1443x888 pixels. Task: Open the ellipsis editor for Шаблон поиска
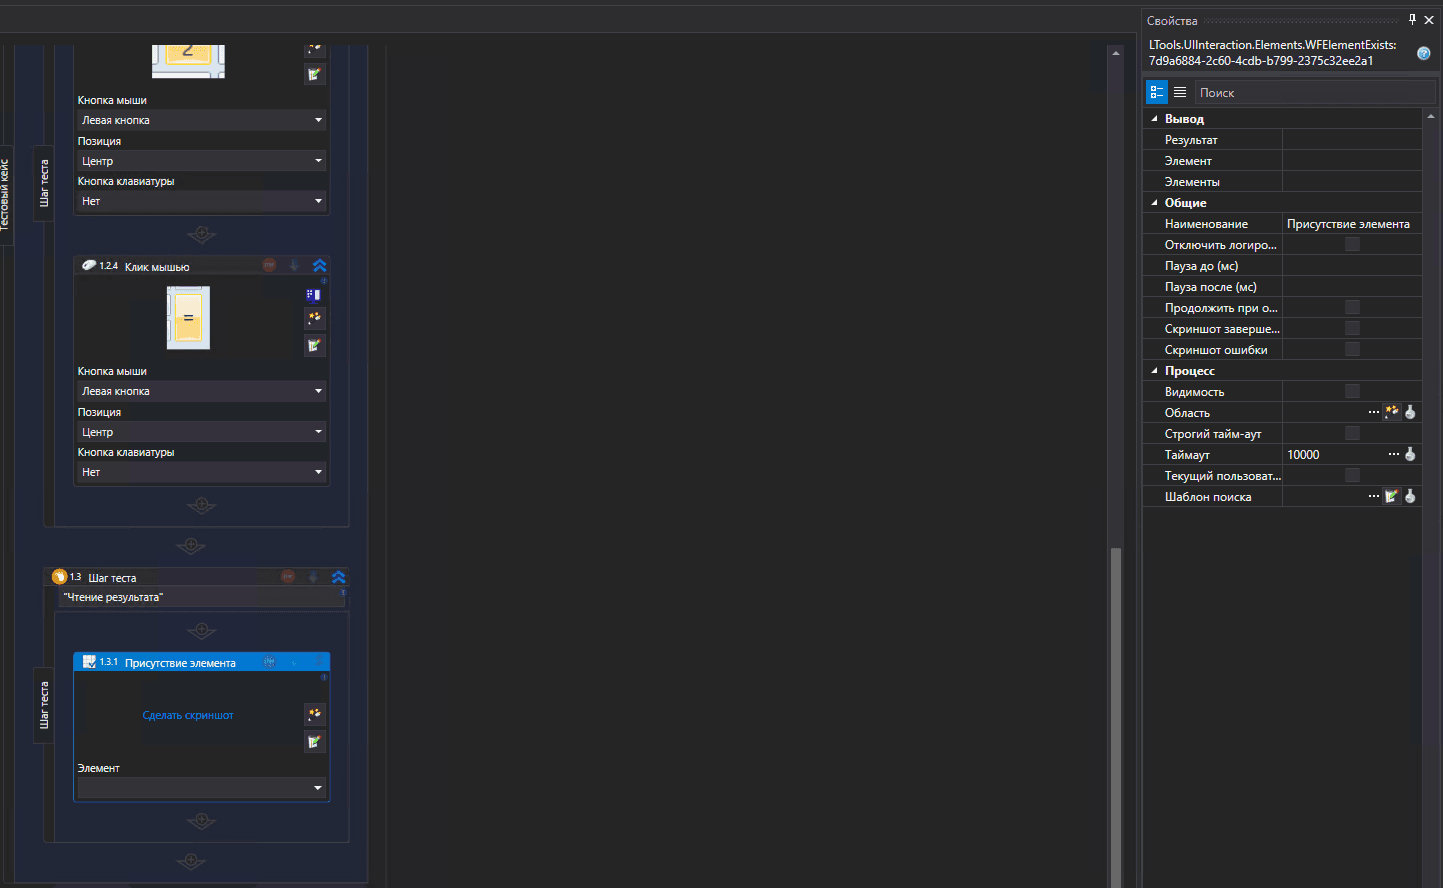[1373, 497]
